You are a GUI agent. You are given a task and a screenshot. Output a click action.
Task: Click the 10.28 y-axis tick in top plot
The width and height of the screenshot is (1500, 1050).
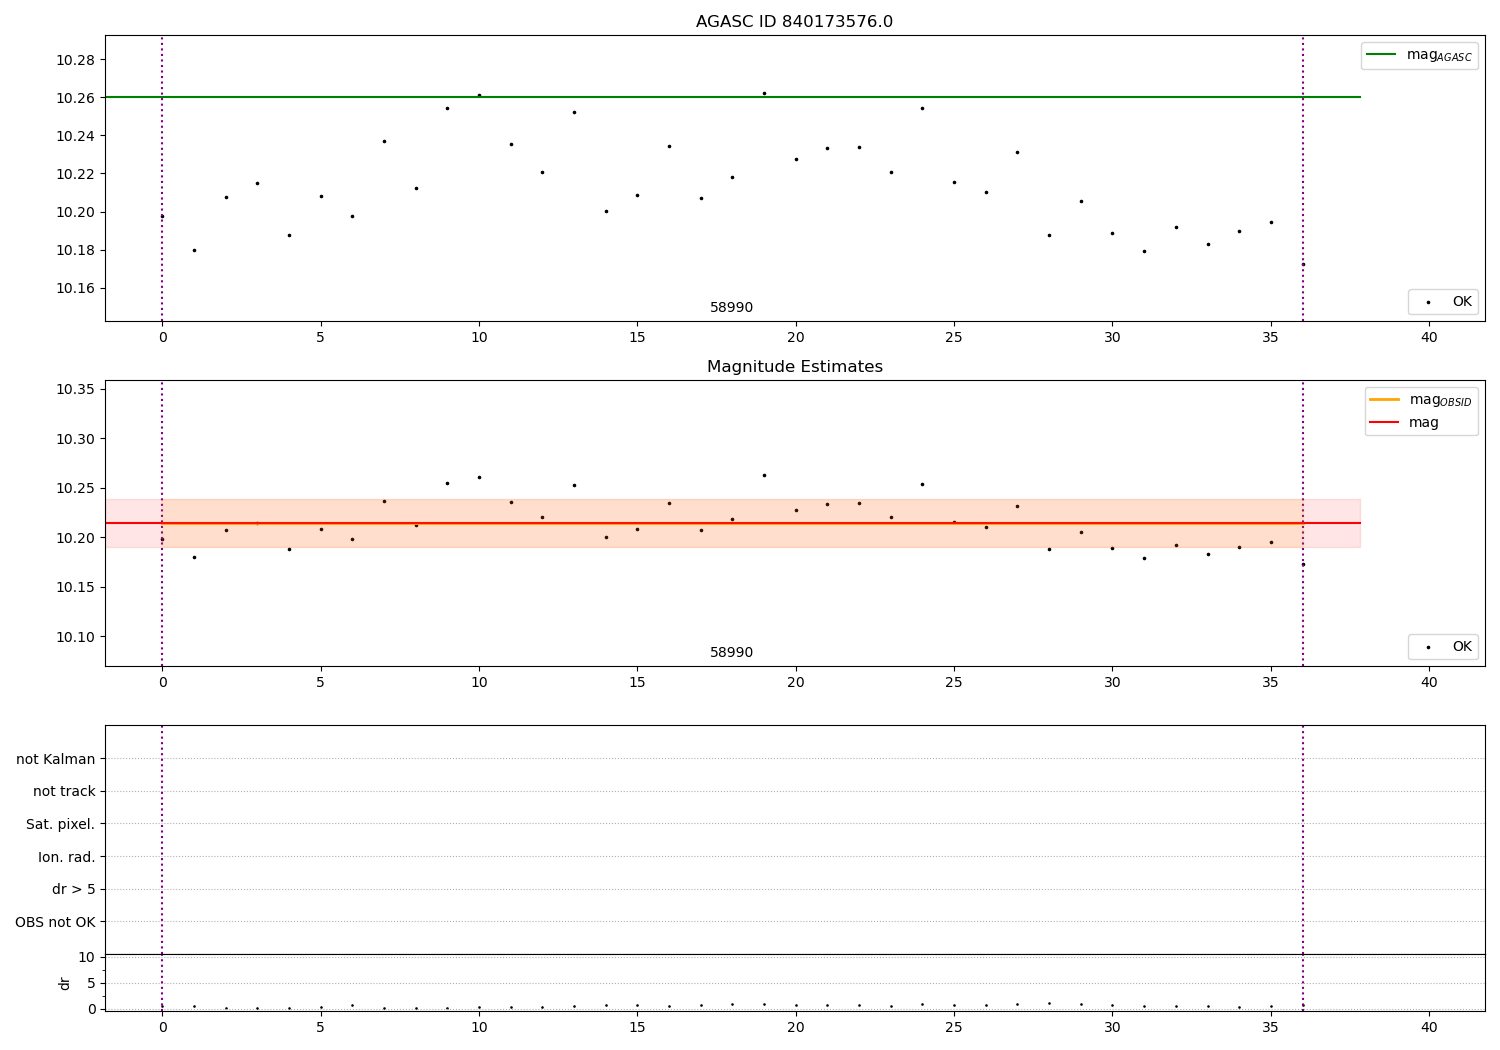click(x=75, y=60)
